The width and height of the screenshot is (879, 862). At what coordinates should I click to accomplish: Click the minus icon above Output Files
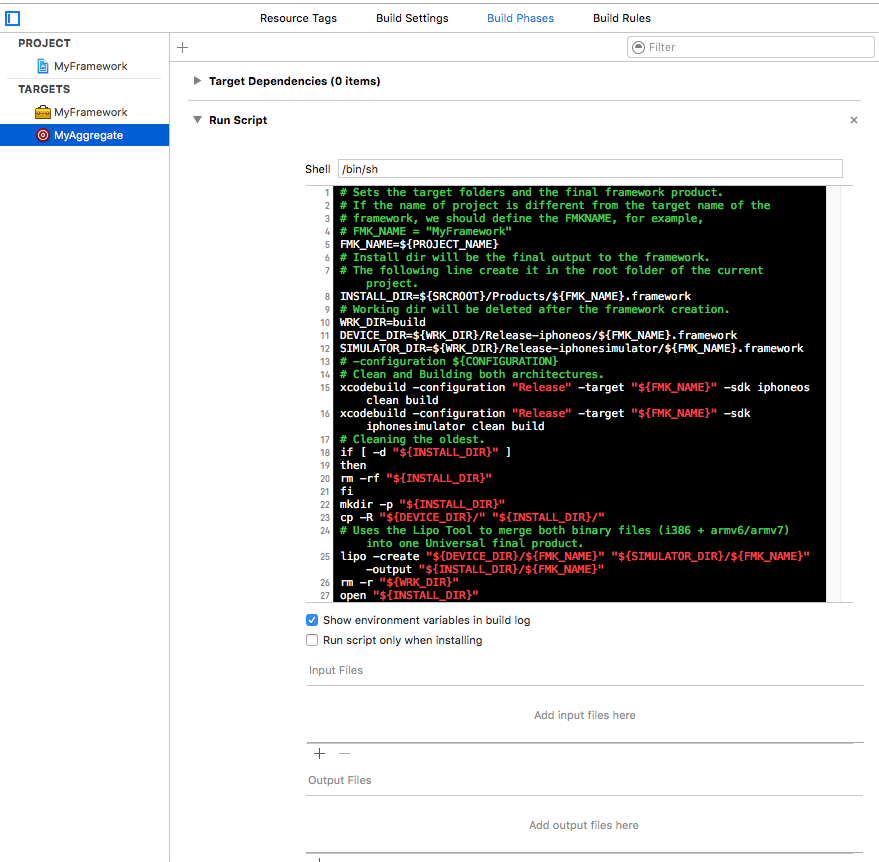click(345, 753)
